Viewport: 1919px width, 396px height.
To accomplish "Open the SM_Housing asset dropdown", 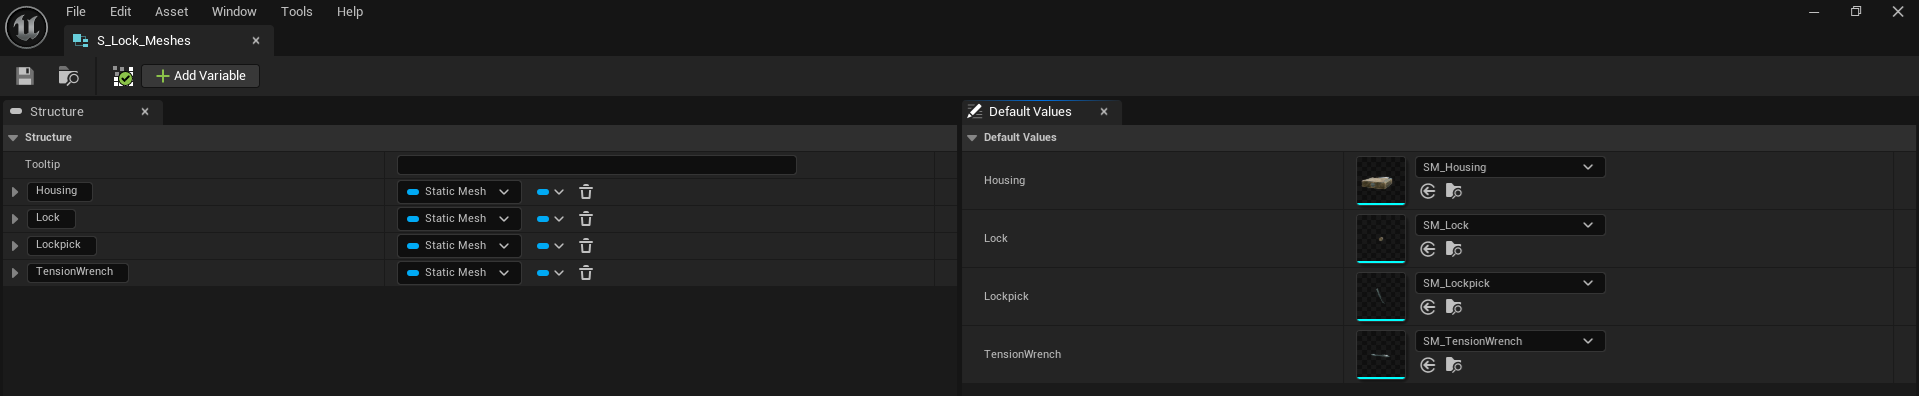I will 1510,167.
